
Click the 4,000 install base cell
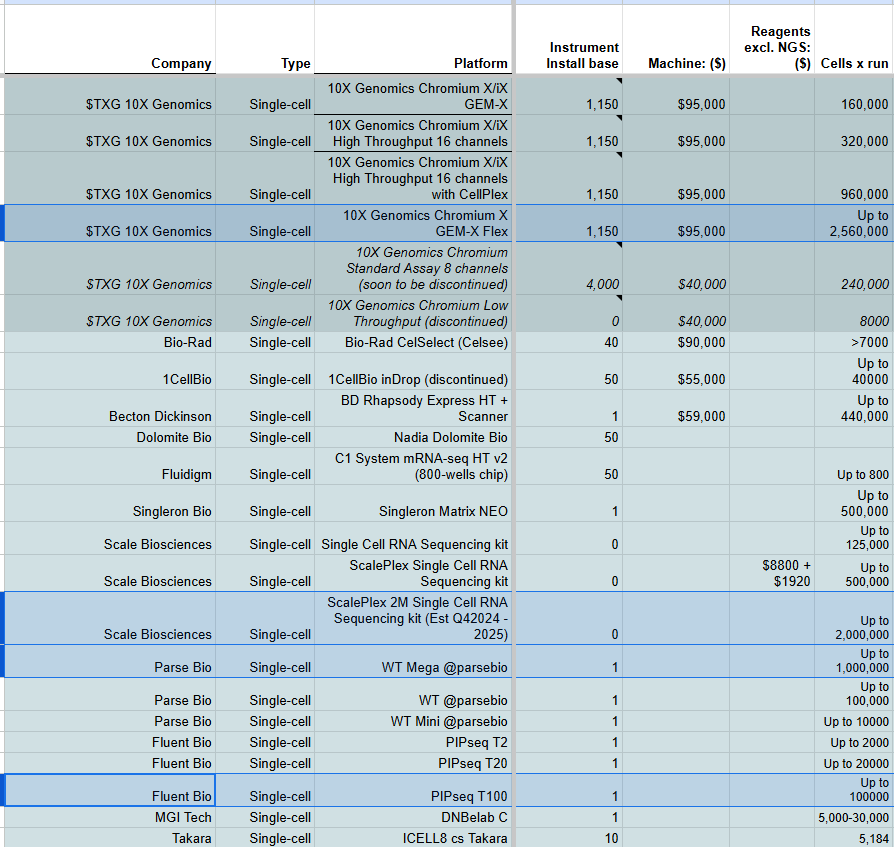(569, 268)
